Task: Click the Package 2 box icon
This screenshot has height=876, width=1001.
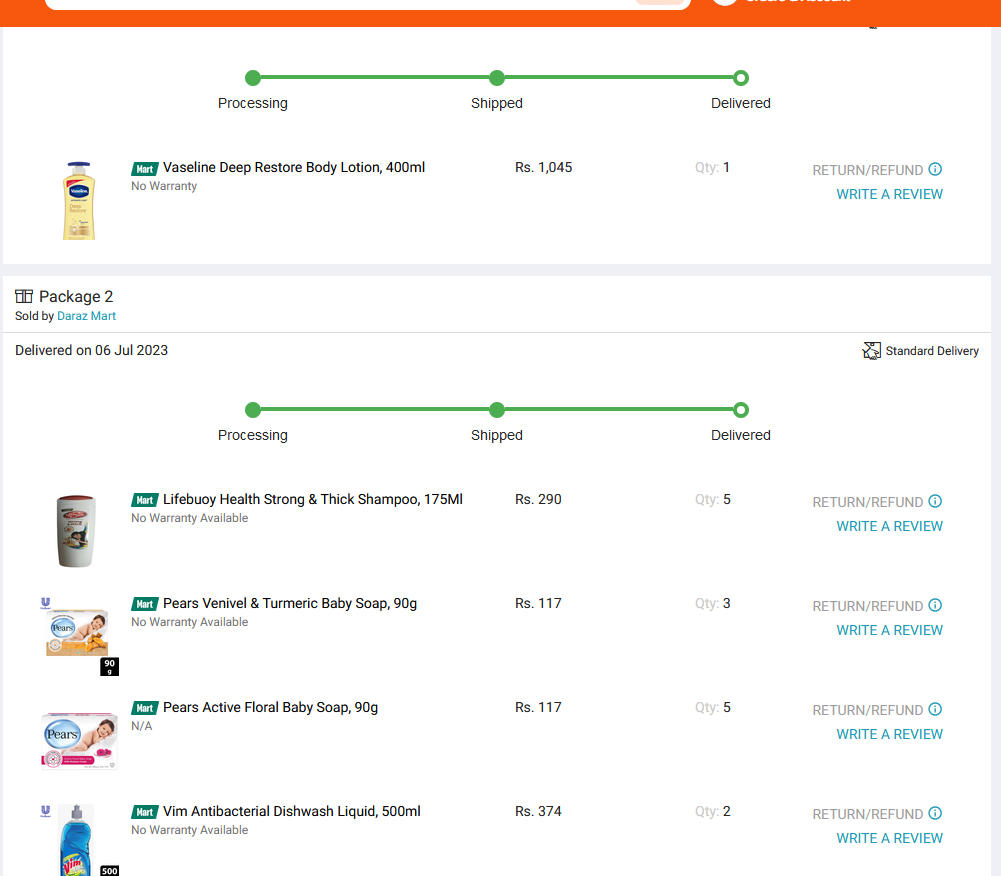Action: click(x=24, y=296)
